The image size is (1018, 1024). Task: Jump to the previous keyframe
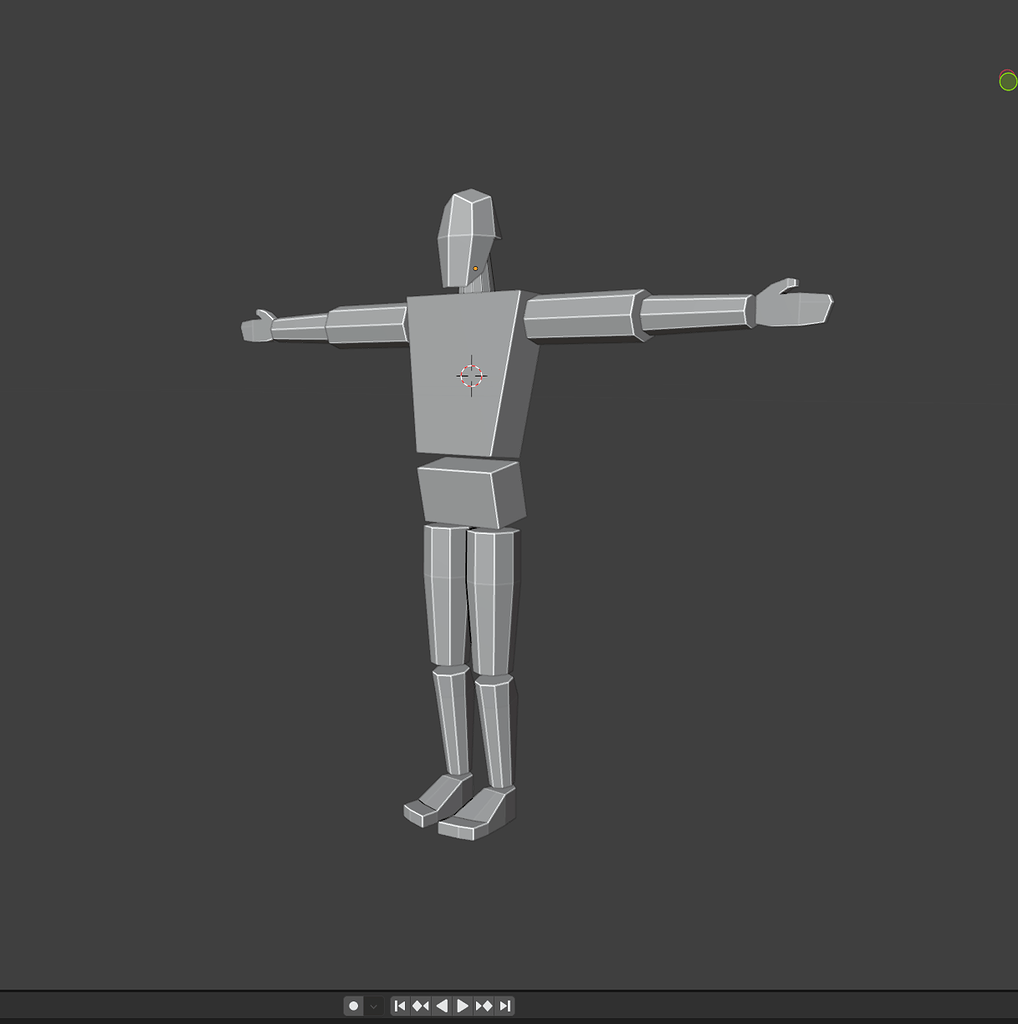pos(421,1006)
